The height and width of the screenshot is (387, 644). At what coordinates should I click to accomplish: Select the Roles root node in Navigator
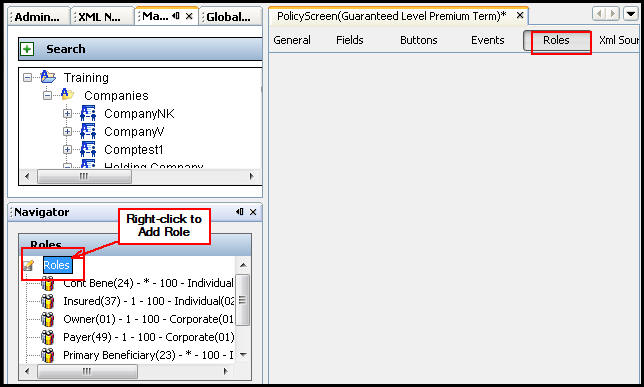click(57, 265)
